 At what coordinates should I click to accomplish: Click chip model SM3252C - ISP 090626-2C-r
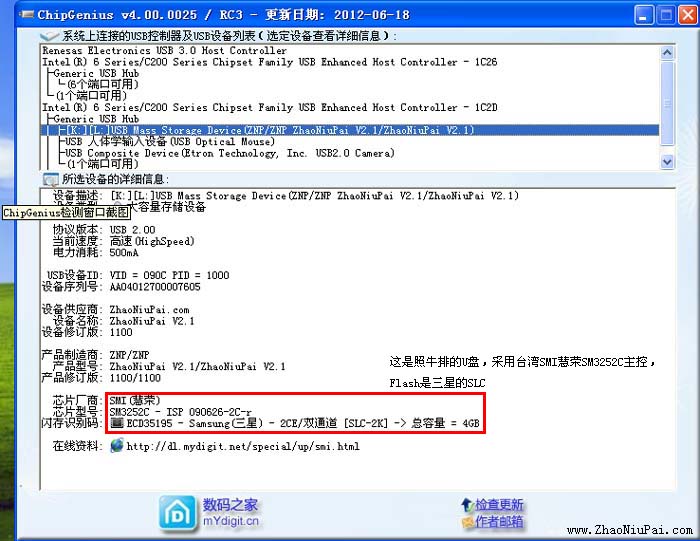180,412
